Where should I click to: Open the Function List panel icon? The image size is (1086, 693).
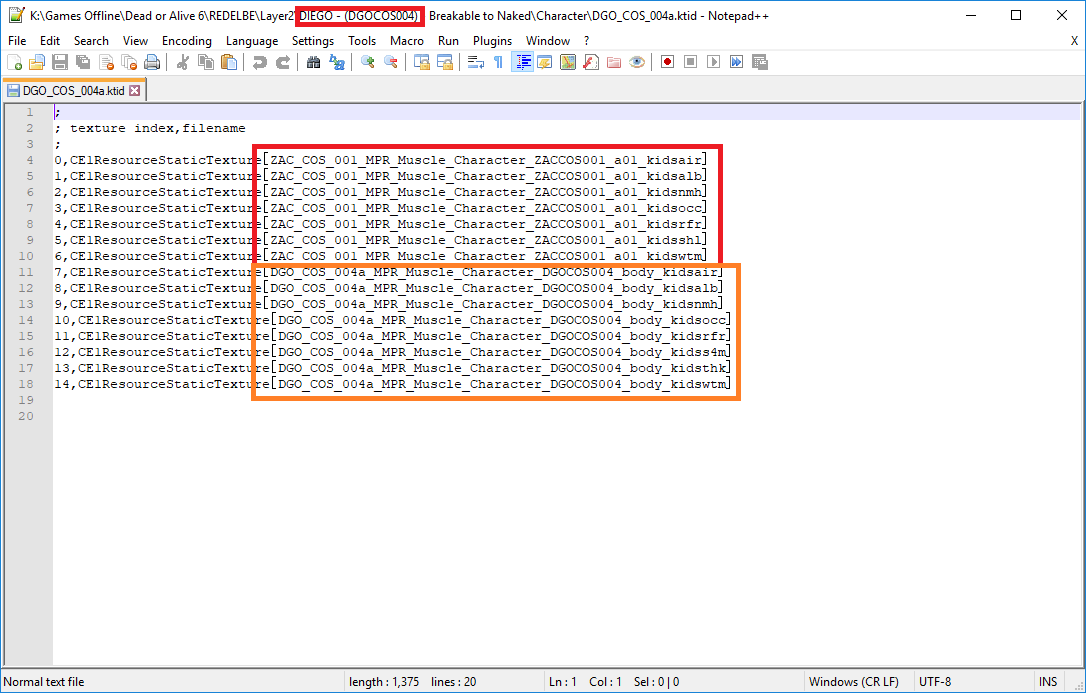click(591, 62)
